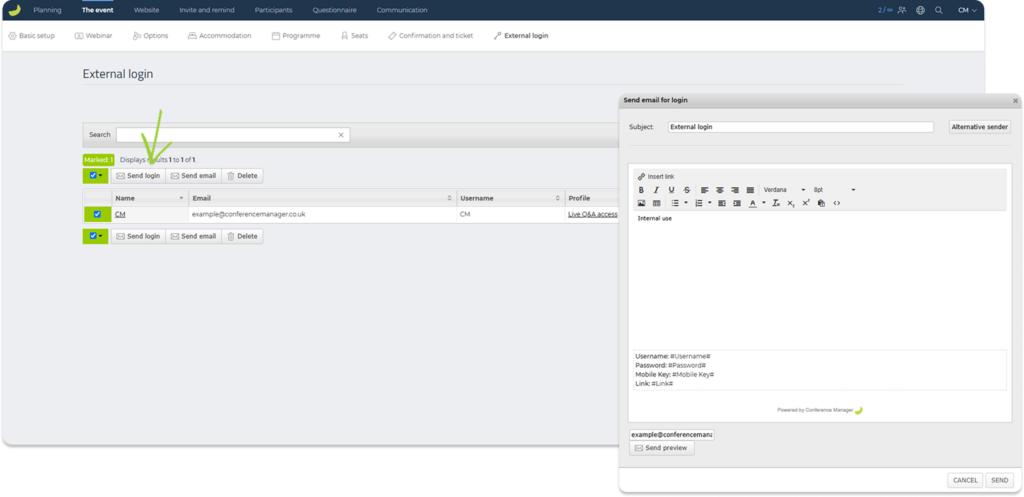The height and width of the screenshot is (497, 1024).
Task: Open the Planning menu
Action: click(x=47, y=10)
